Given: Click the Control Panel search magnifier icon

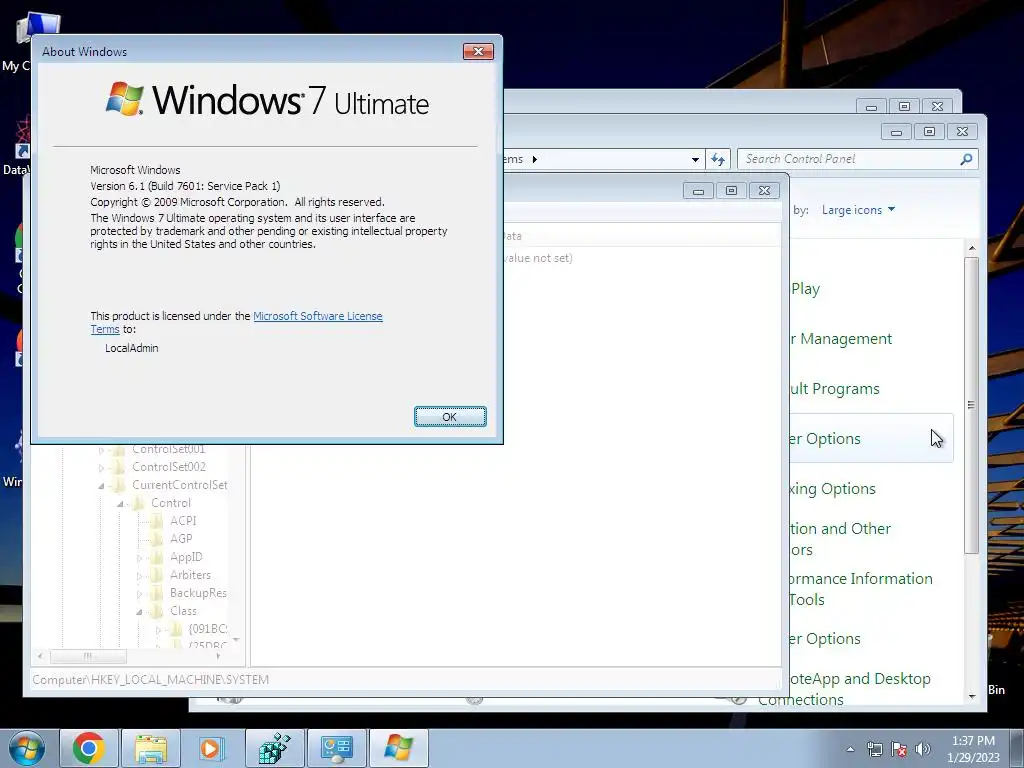Looking at the screenshot, I should pyautogui.click(x=967, y=159).
